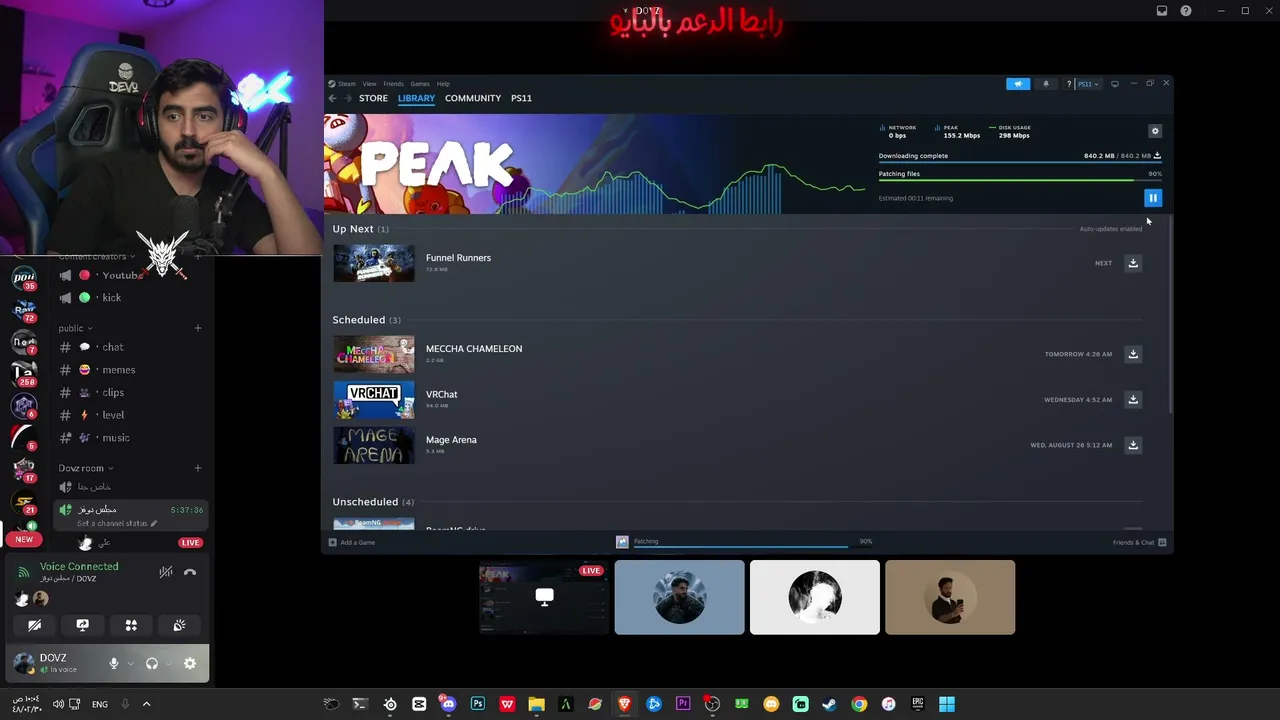1280x720 pixels.
Task: Open Brave browser from the taskbar
Action: [625, 704]
